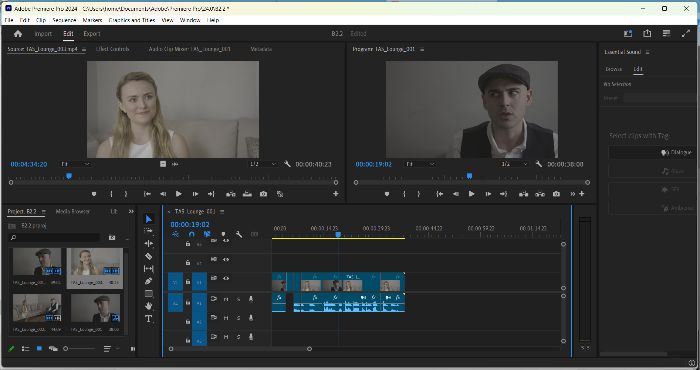Open Program playback resolution dropdown
The height and width of the screenshot is (370, 700).
click(513, 164)
